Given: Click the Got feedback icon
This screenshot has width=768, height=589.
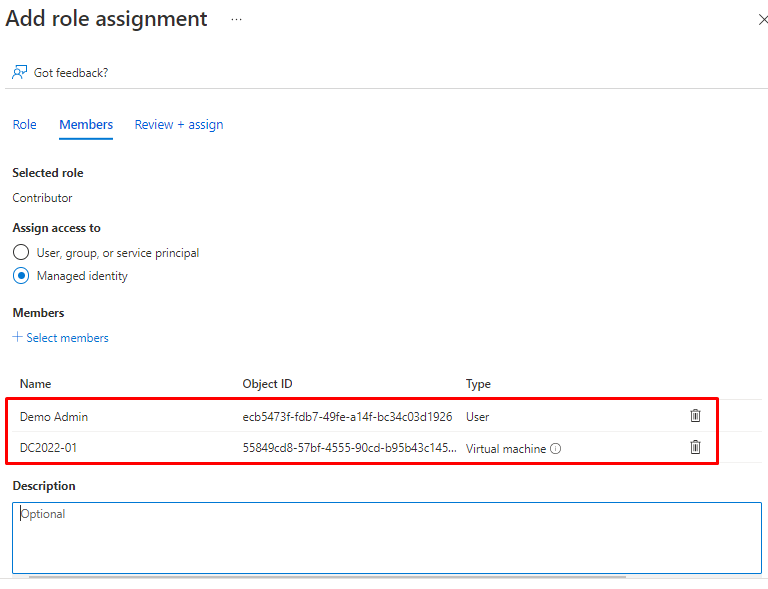Looking at the screenshot, I should pos(20,73).
